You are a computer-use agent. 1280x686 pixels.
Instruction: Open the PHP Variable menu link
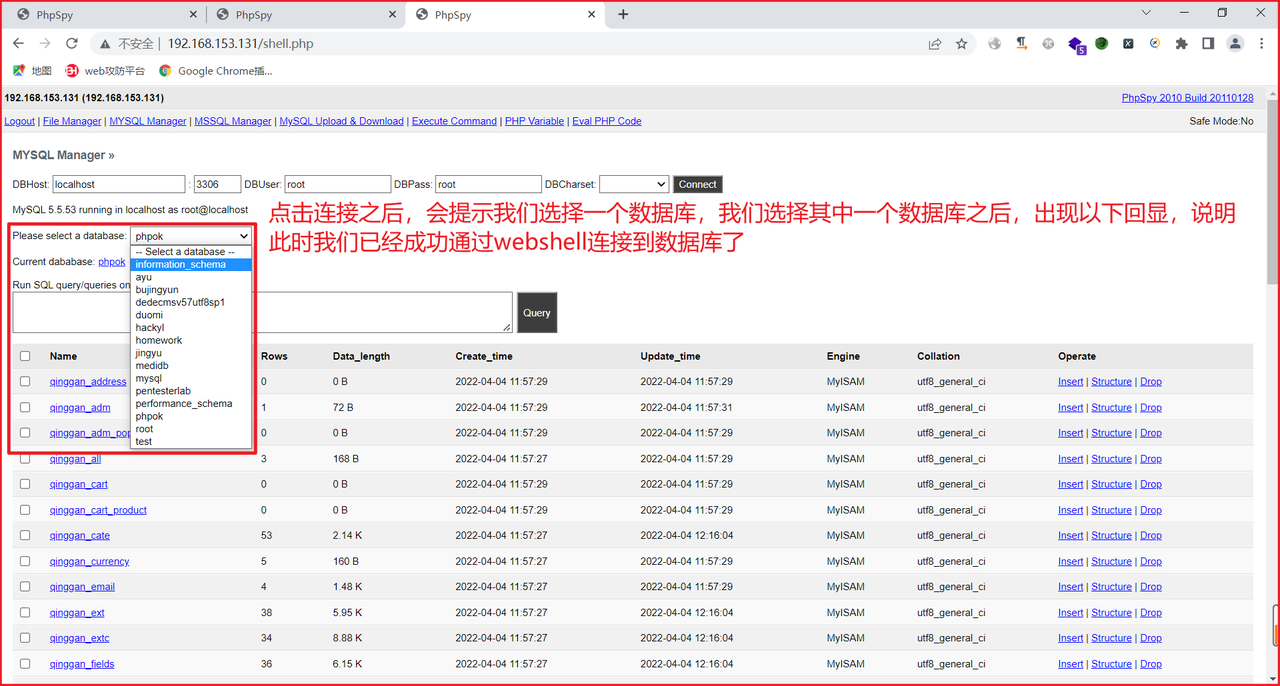click(x=534, y=121)
